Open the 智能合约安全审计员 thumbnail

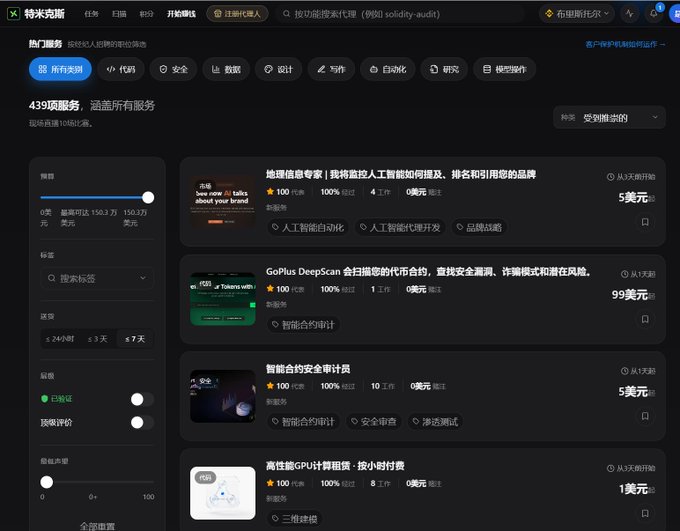(x=223, y=396)
